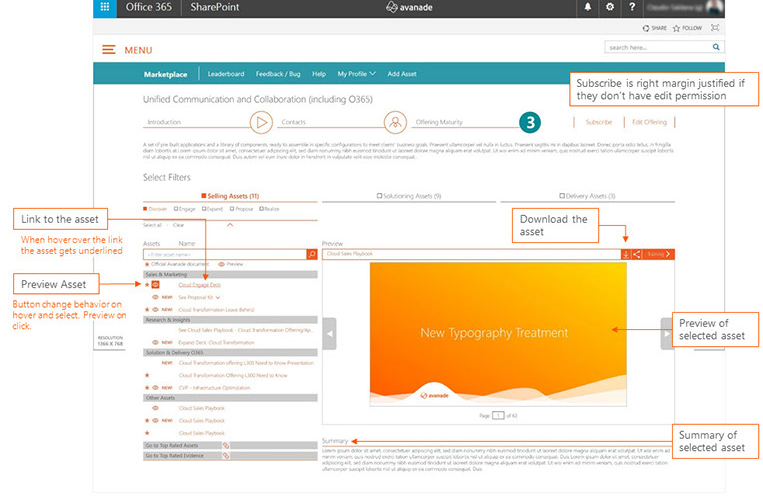763x502 pixels.
Task: Click the Subscribe link
Action: [x=598, y=122]
